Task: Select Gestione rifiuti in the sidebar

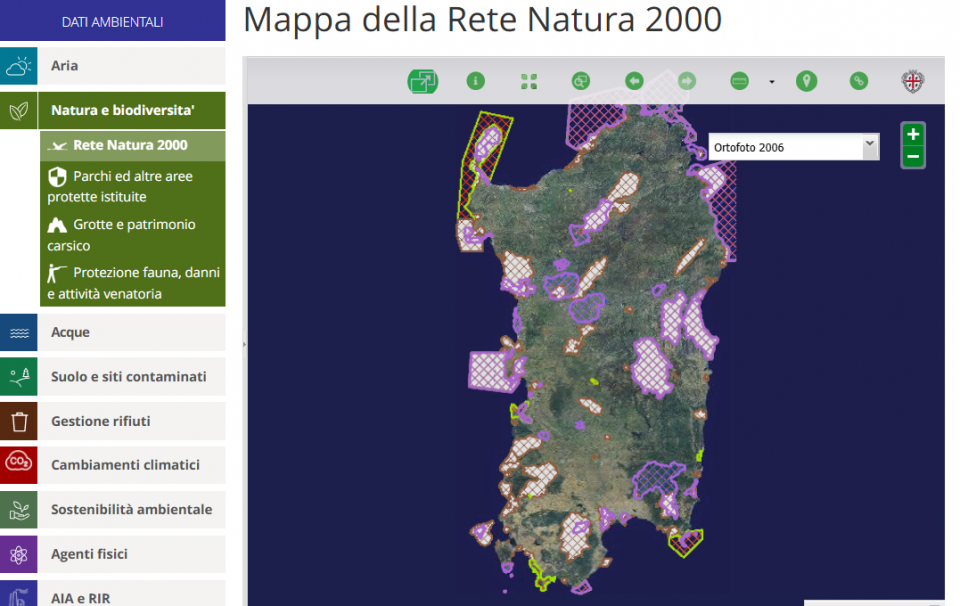Action: click(112, 421)
